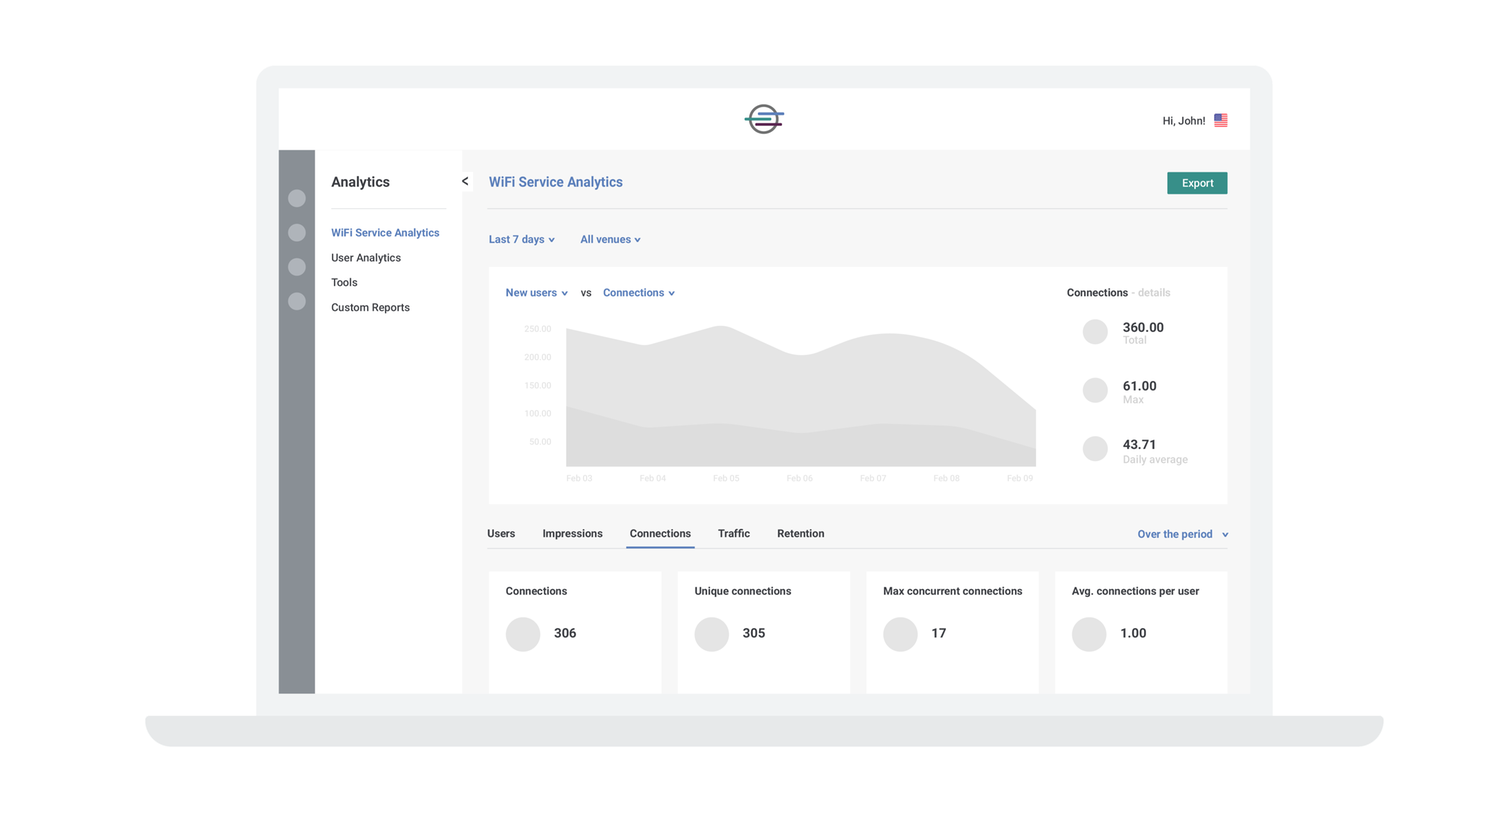Screen dimensions: 1500x816
Task: Click the Feb 06 label on the chart axis
Action: (x=799, y=478)
